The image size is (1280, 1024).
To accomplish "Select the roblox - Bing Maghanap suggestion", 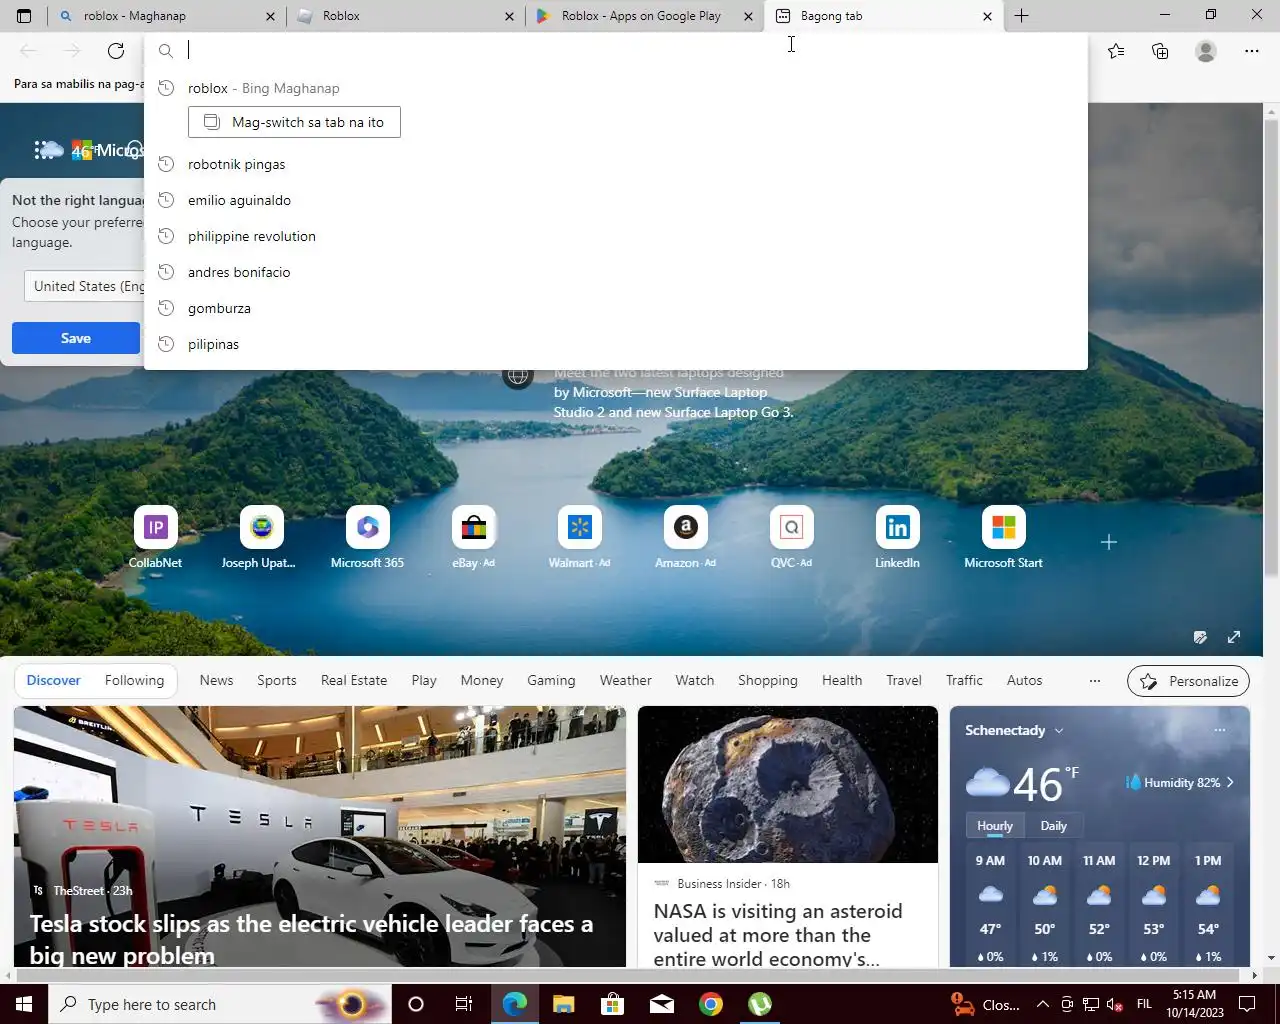I will [616, 88].
